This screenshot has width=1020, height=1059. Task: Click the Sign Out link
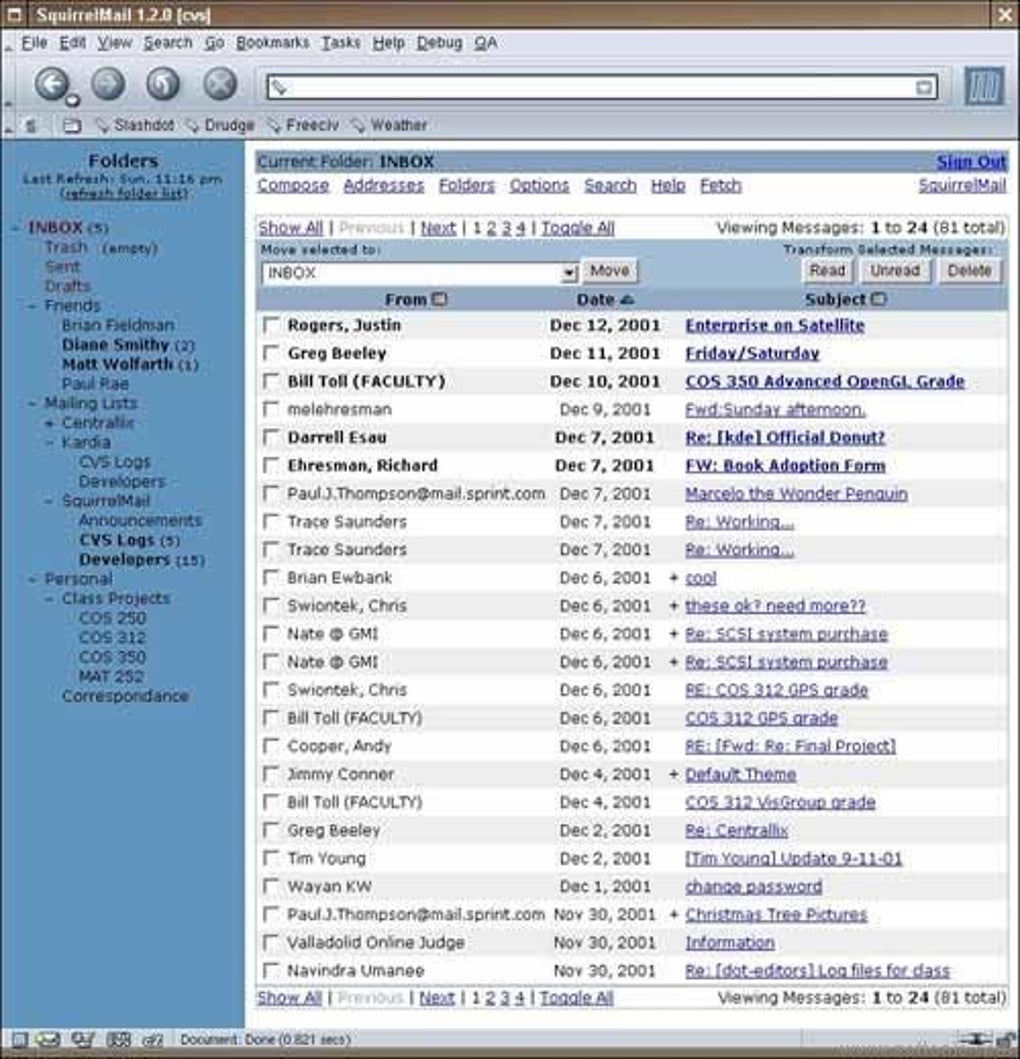pos(971,161)
